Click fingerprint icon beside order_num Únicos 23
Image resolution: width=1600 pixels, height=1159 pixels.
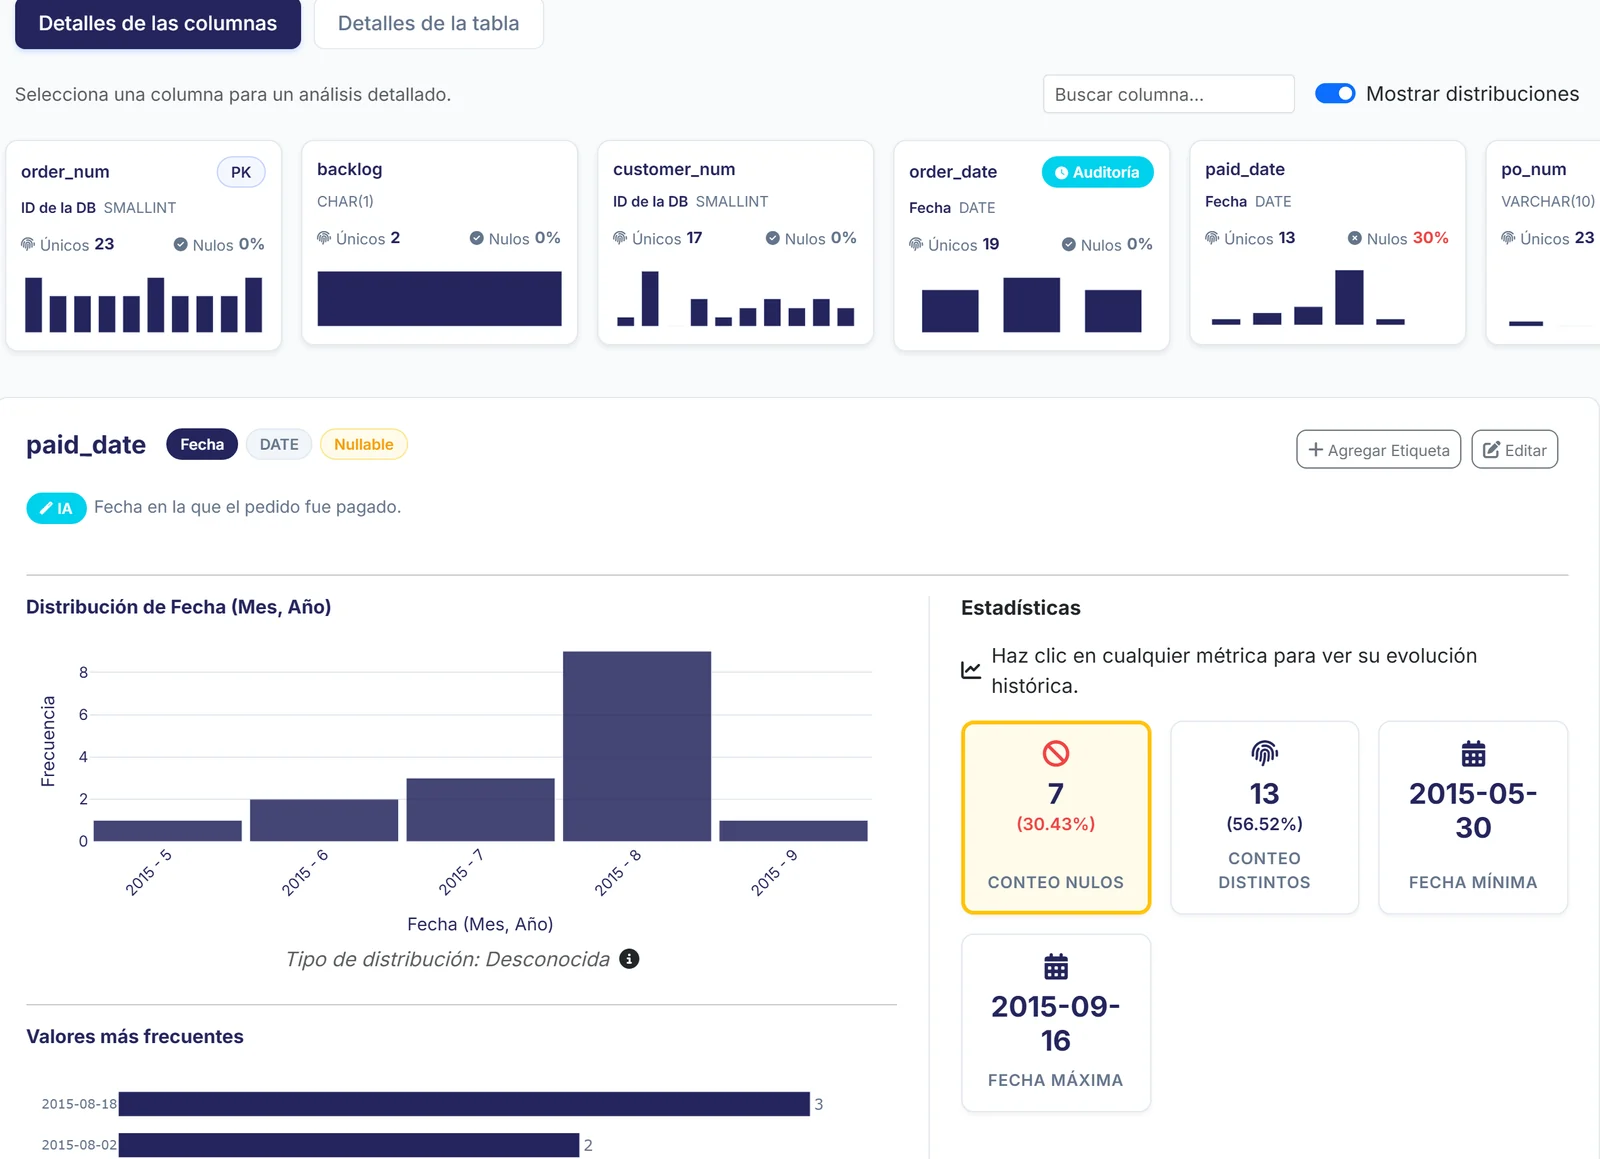coord(28,244)
